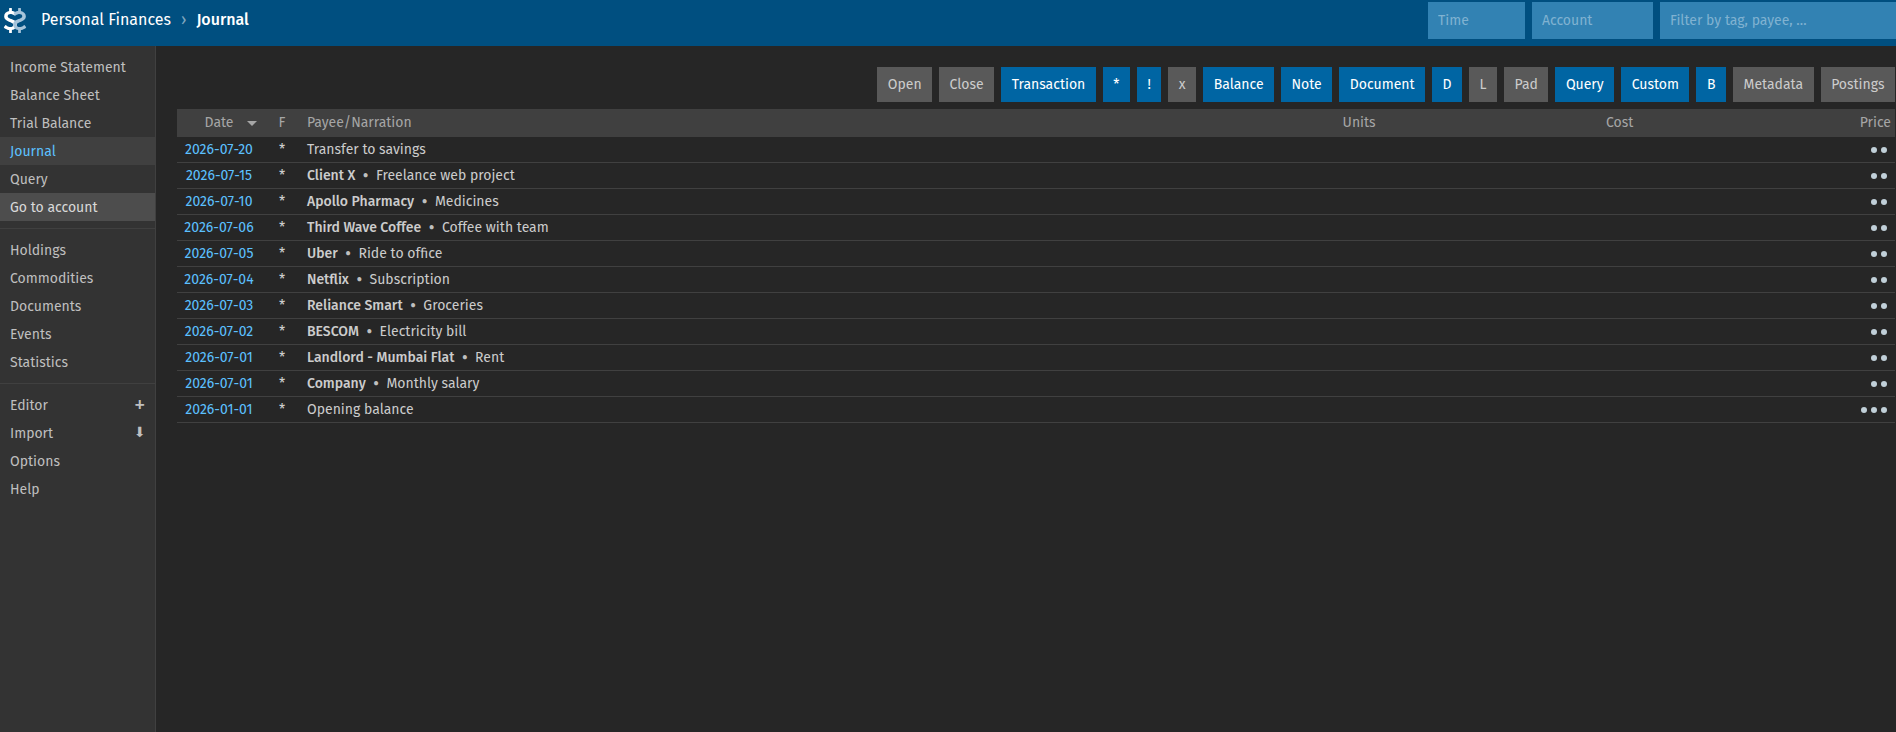Open the 2026-07-10 date link

point(219,201)
